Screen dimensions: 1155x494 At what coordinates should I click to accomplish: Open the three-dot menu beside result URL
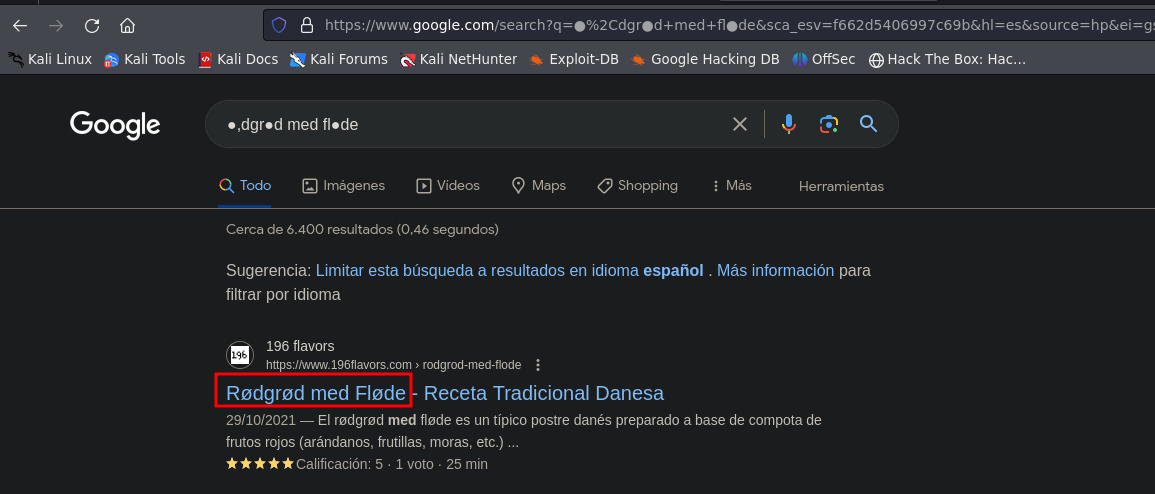point(538,365)
